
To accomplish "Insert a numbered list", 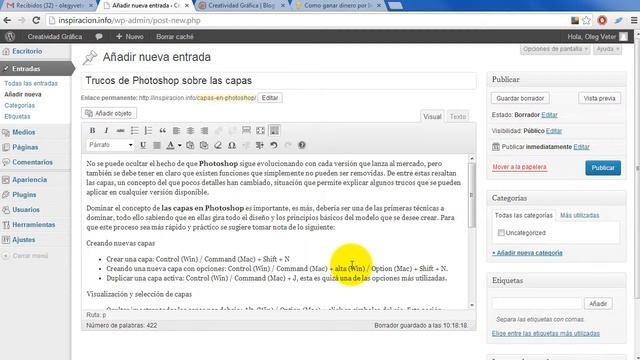I will (148, 131).
